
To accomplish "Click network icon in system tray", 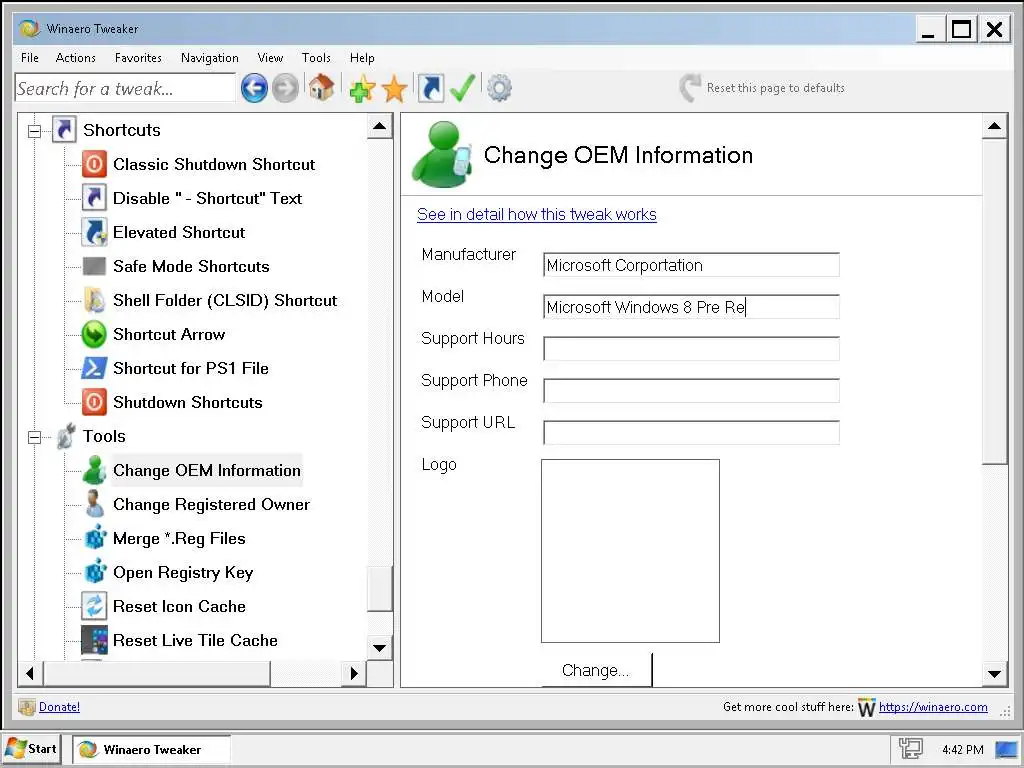I will click(910, 749).
